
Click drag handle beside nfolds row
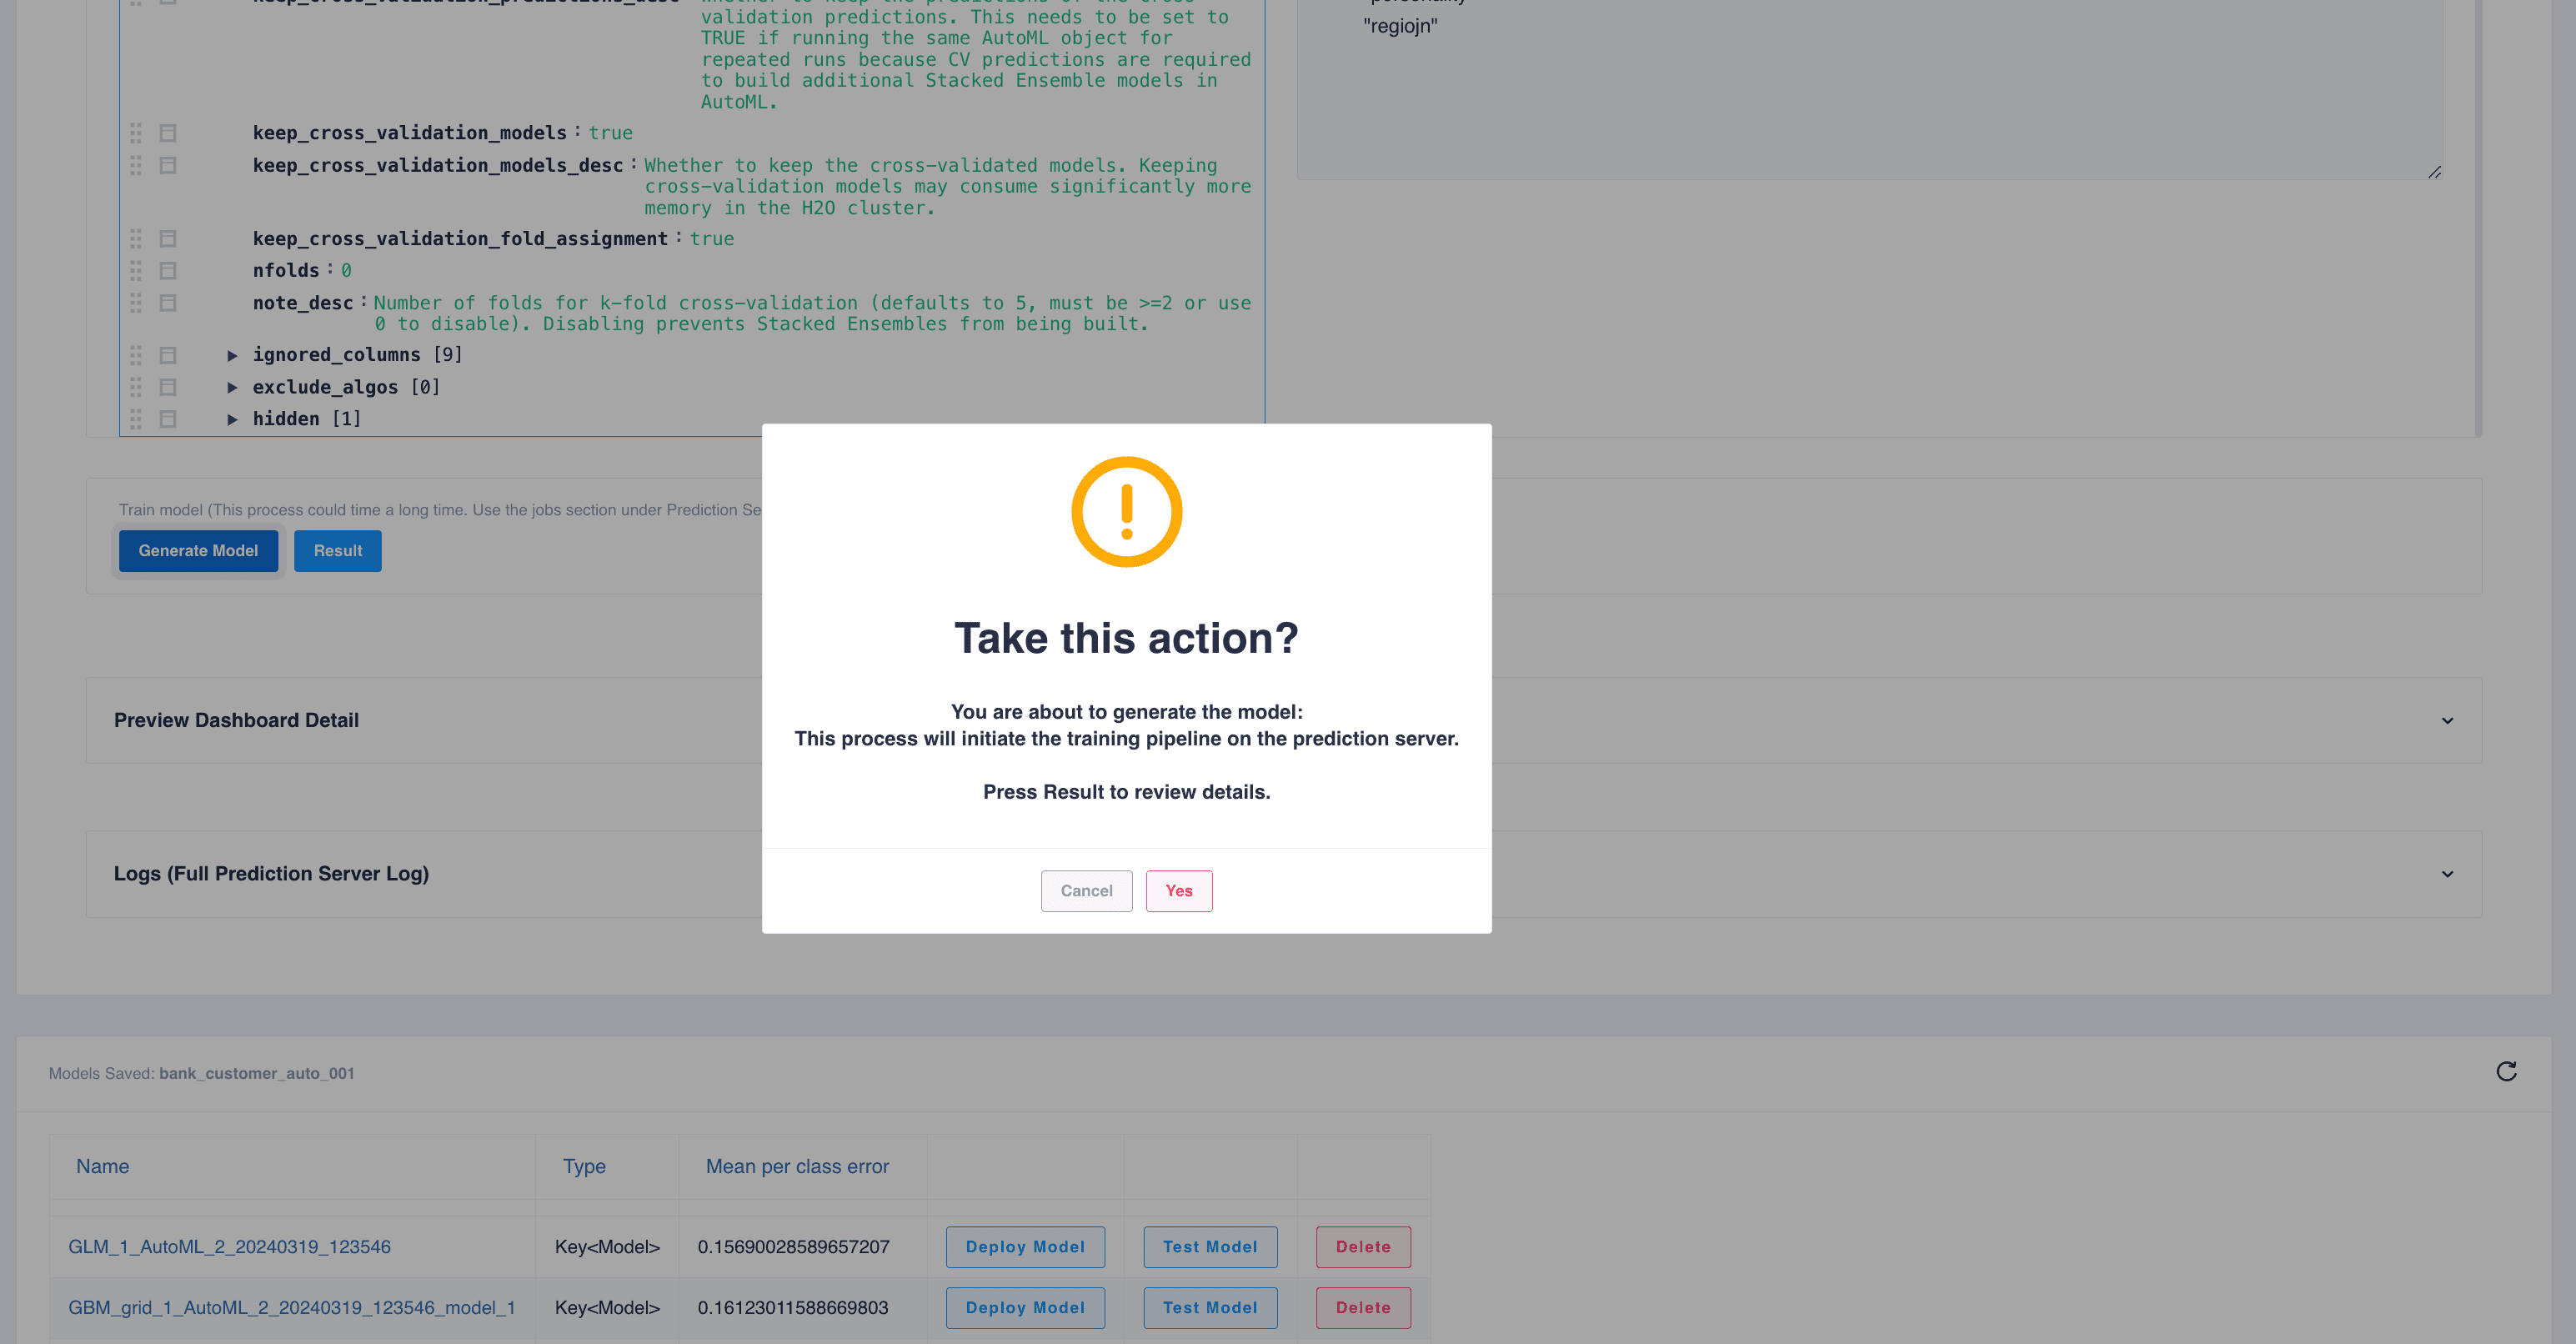coord(136,270)
